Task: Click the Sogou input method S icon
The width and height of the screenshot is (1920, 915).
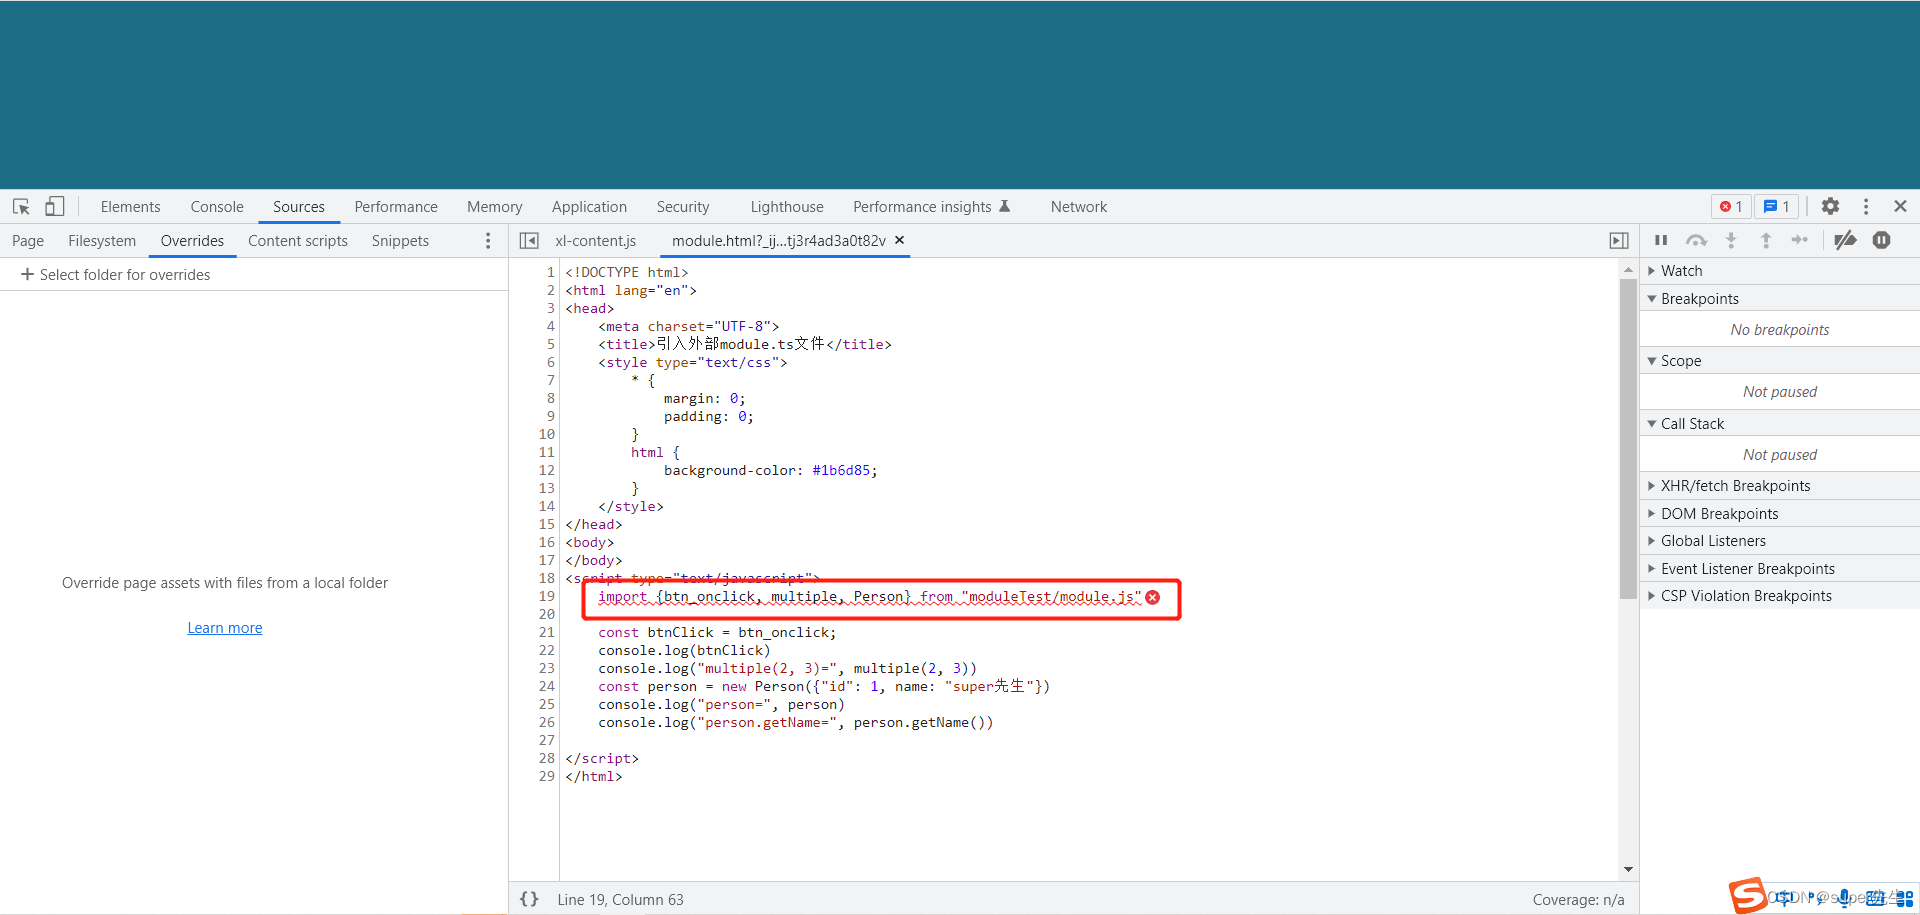Action: click(x=1748, y=895)
